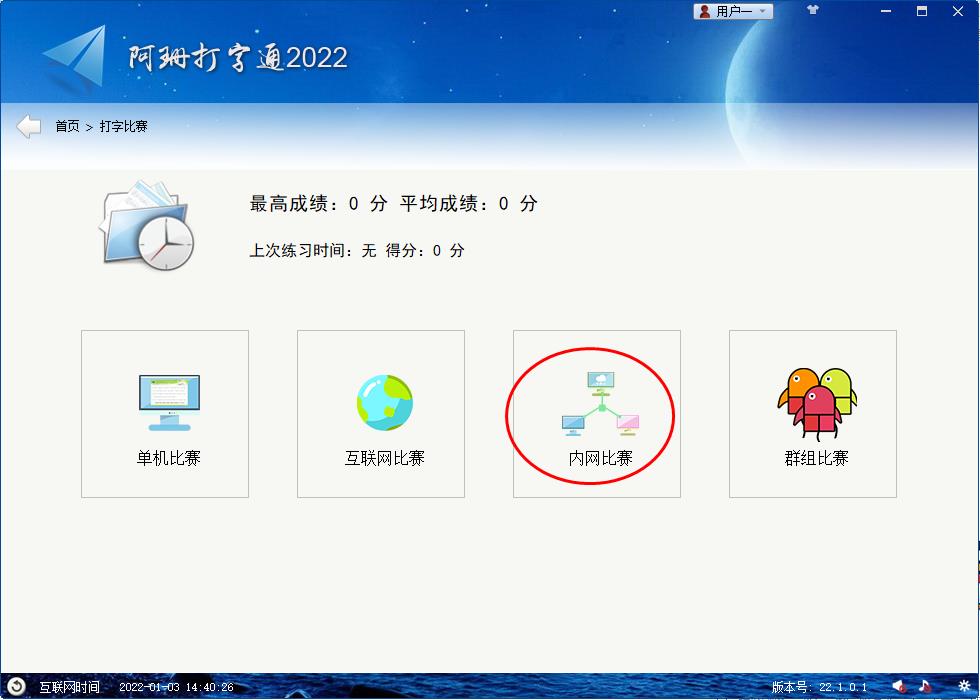Maximize the application window

[x=922, y=11]
